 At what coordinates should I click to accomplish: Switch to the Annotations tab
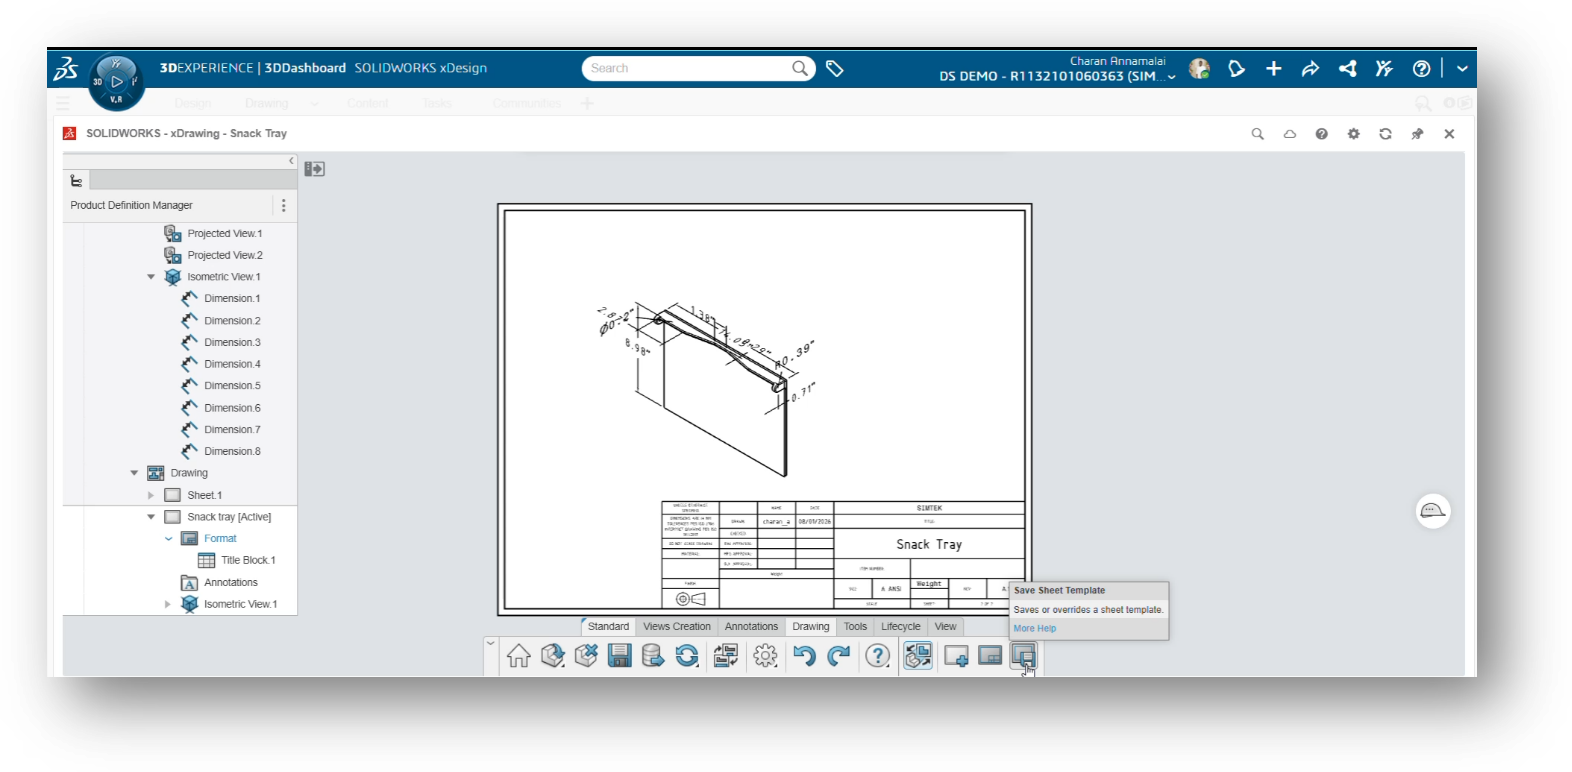(751, 627)
